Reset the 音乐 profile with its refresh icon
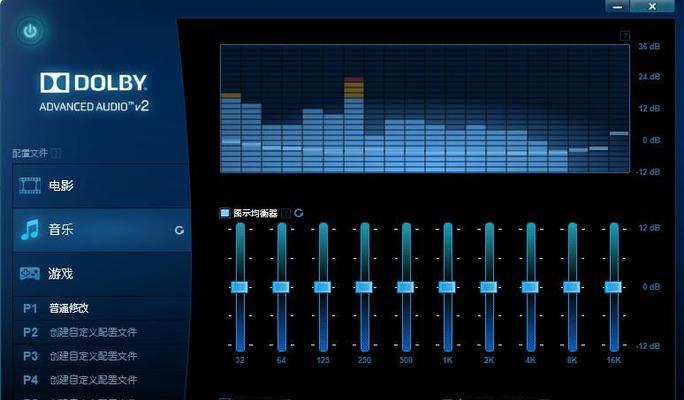 pos(179,230)
